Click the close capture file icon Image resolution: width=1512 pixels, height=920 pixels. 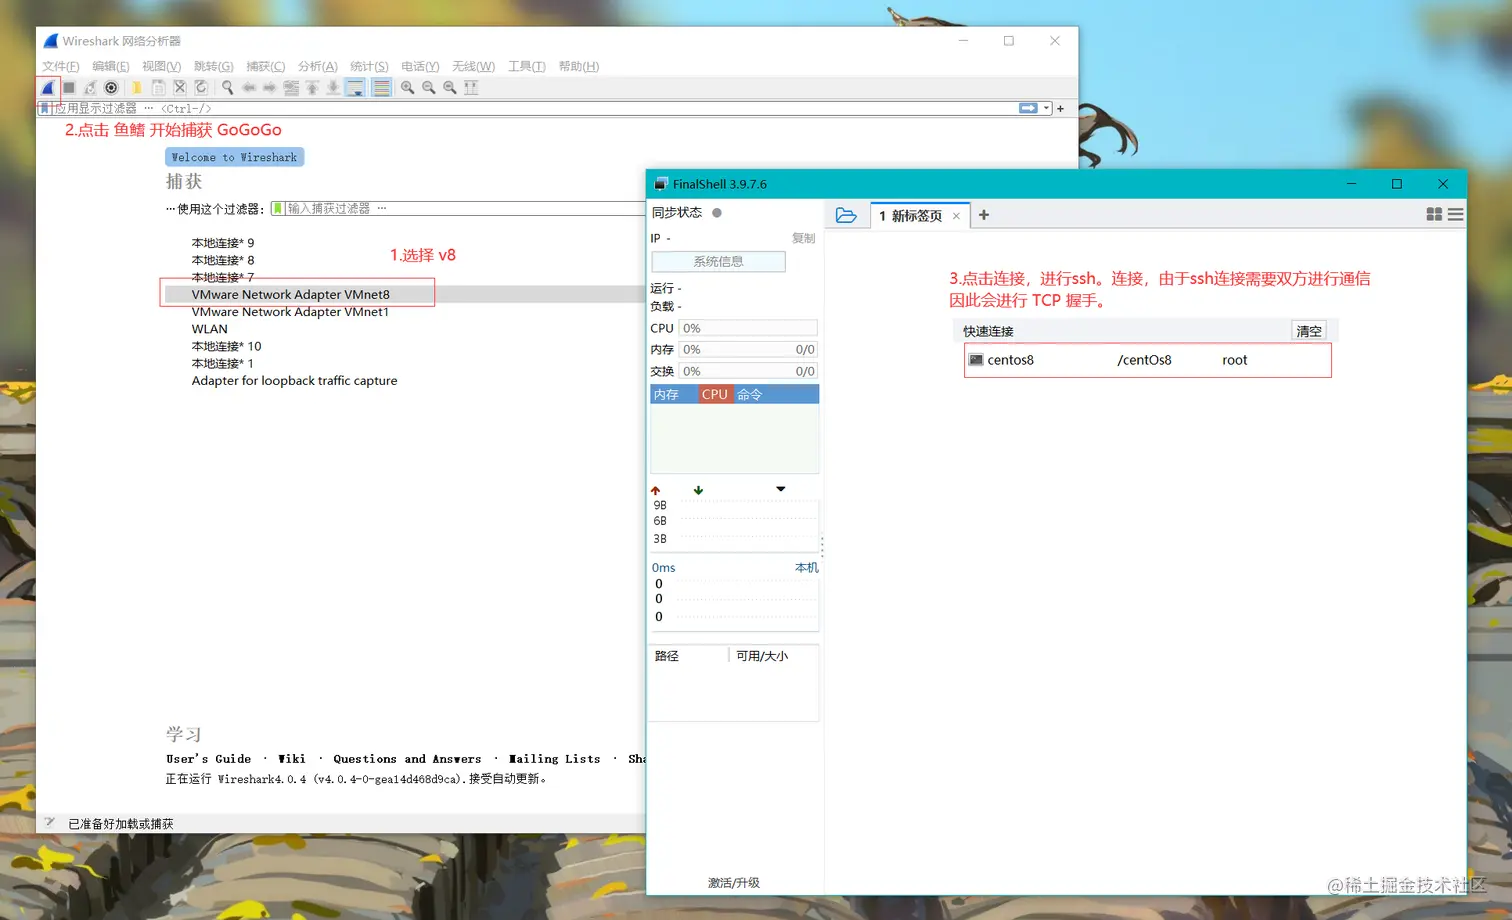179,88
